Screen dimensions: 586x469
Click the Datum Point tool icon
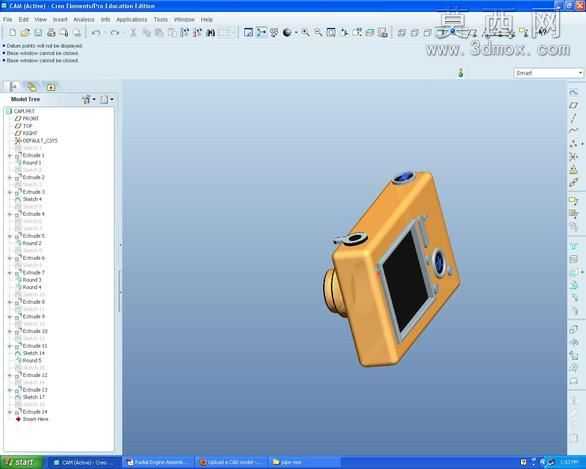574,144
